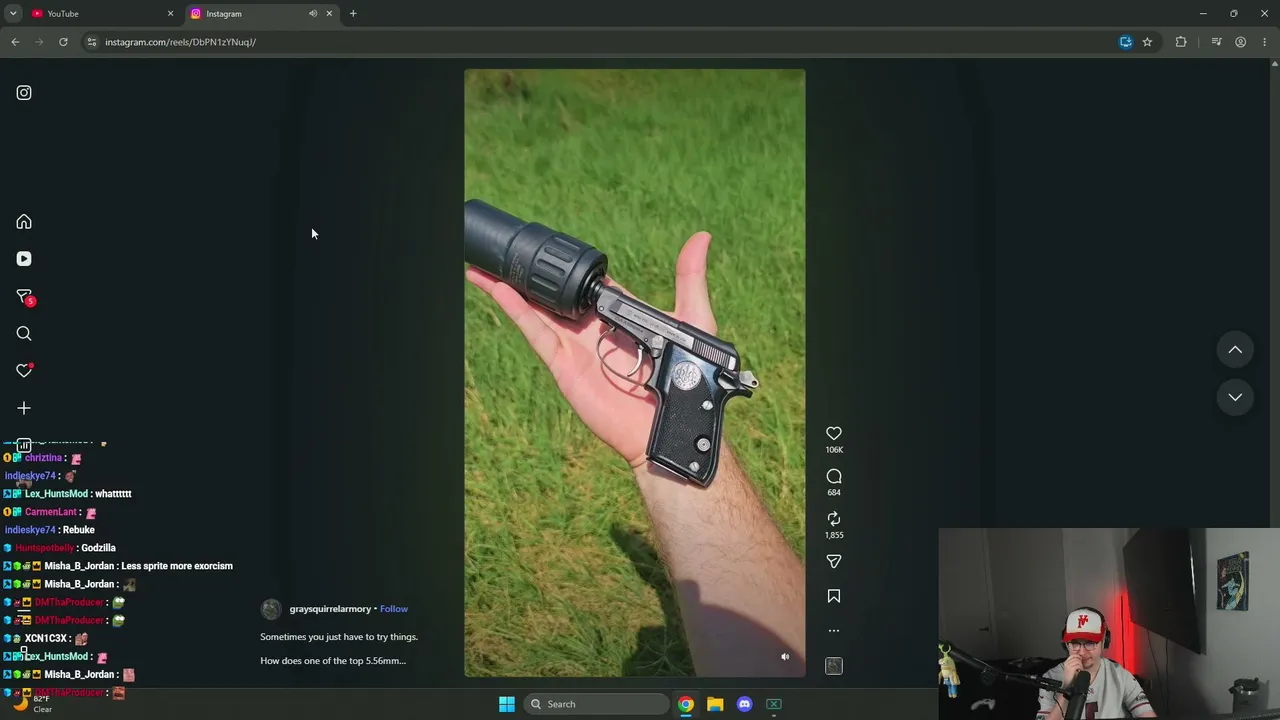Mute the Instagram tab's audio indicator
Screen dimensions: 1280x720
click(x=312, y=14)
